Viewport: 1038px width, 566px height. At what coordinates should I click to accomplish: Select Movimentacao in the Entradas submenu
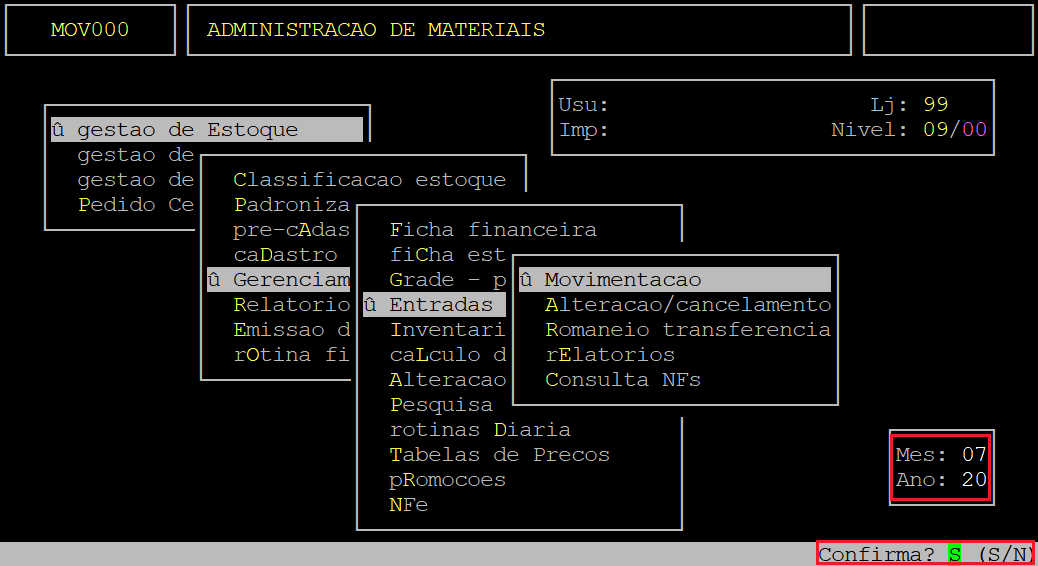point(623,280)
